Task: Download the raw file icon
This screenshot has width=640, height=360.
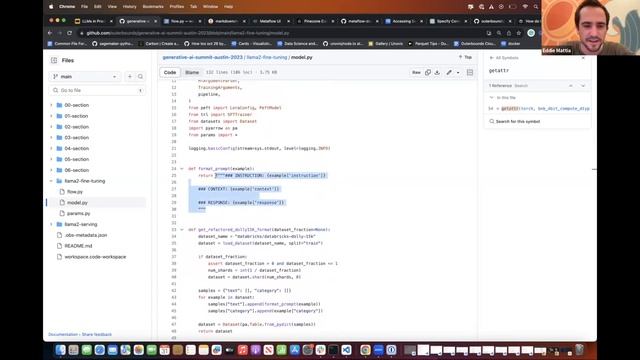Action: point(437,72)
